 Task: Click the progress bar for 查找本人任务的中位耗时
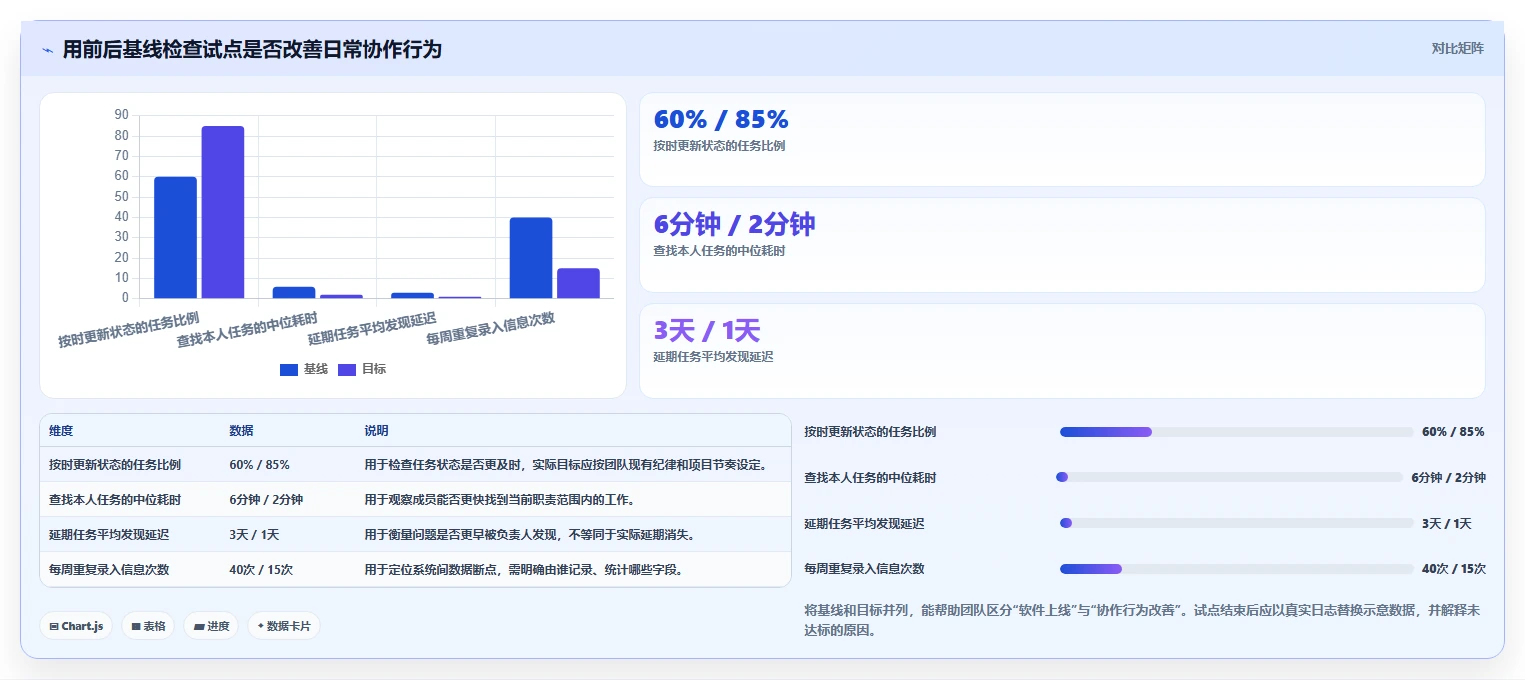pyautogui.click(x=1229, y=477)
